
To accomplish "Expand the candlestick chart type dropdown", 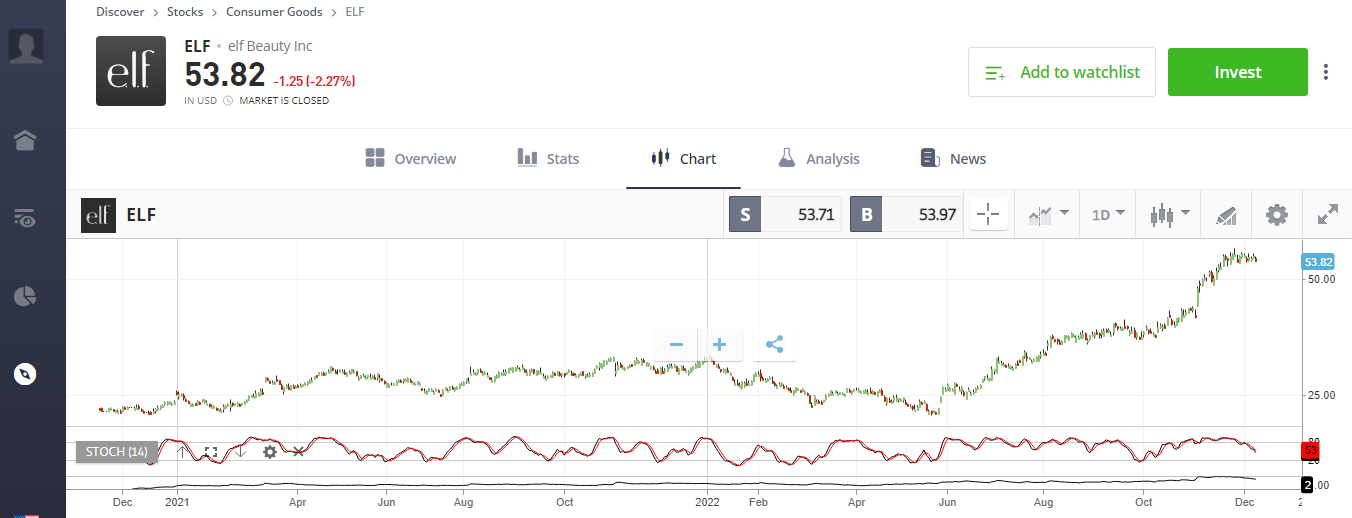I will tap(1170, 215).
